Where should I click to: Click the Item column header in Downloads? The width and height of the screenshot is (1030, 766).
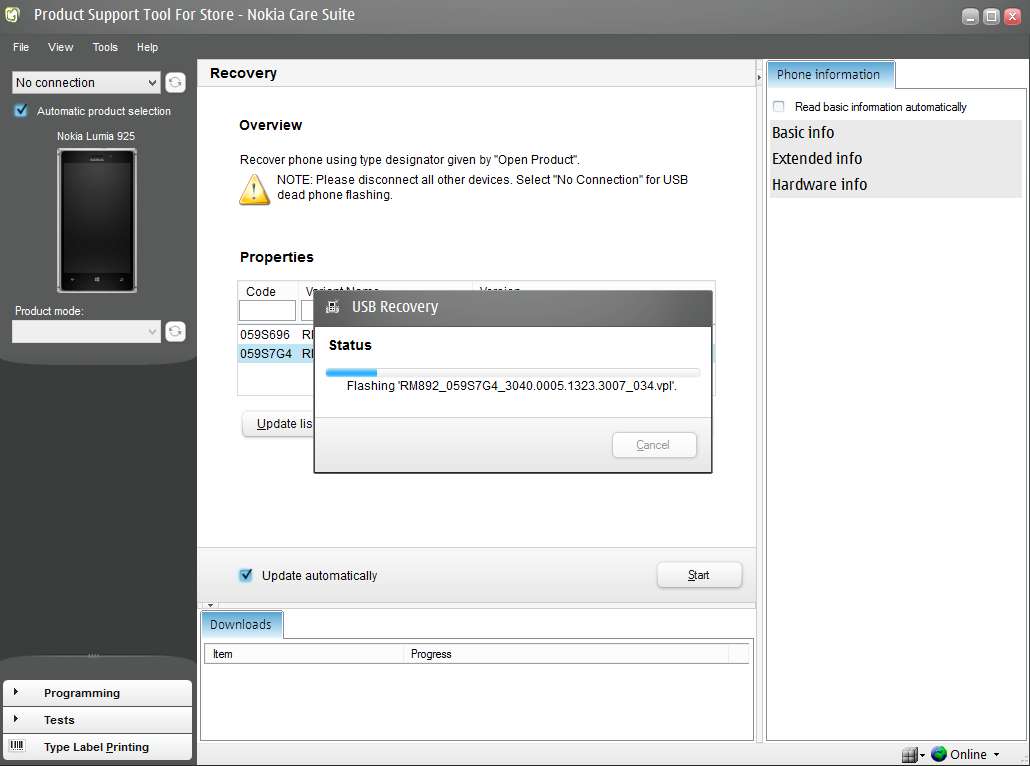[304, 654]
